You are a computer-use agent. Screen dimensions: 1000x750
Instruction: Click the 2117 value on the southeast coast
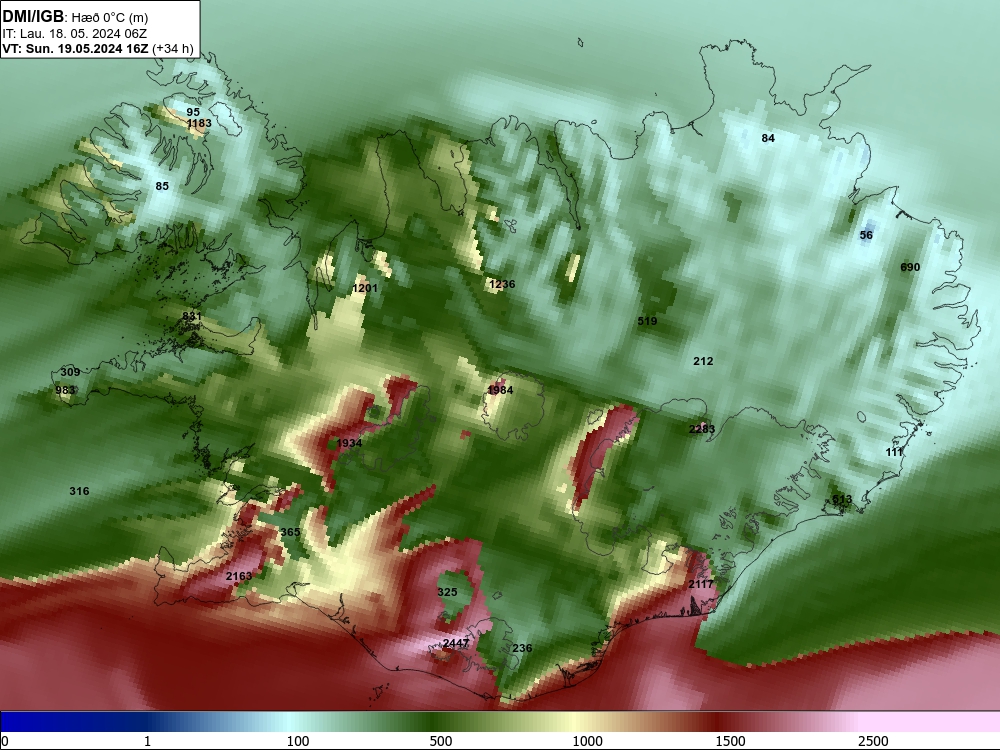(x=701, y=584)
